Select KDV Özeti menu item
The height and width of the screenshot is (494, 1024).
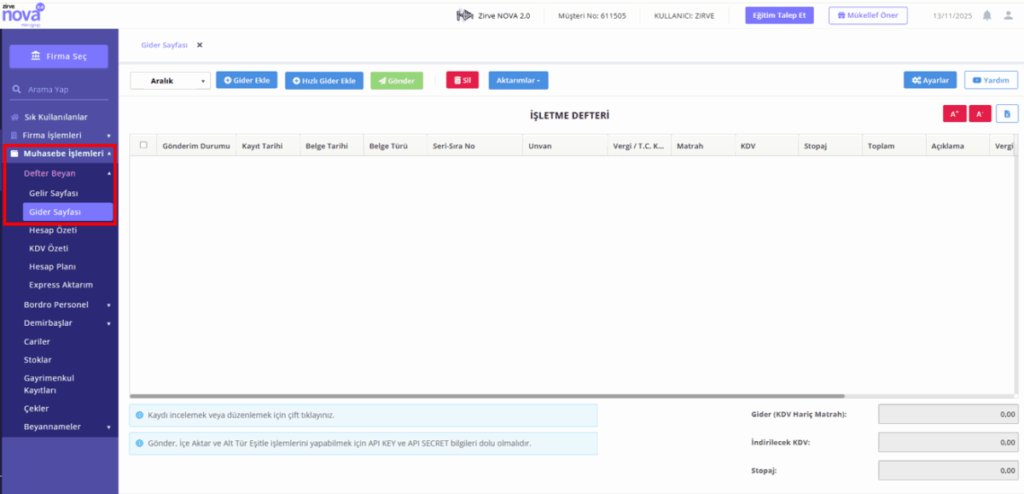[x=48, y=249]
